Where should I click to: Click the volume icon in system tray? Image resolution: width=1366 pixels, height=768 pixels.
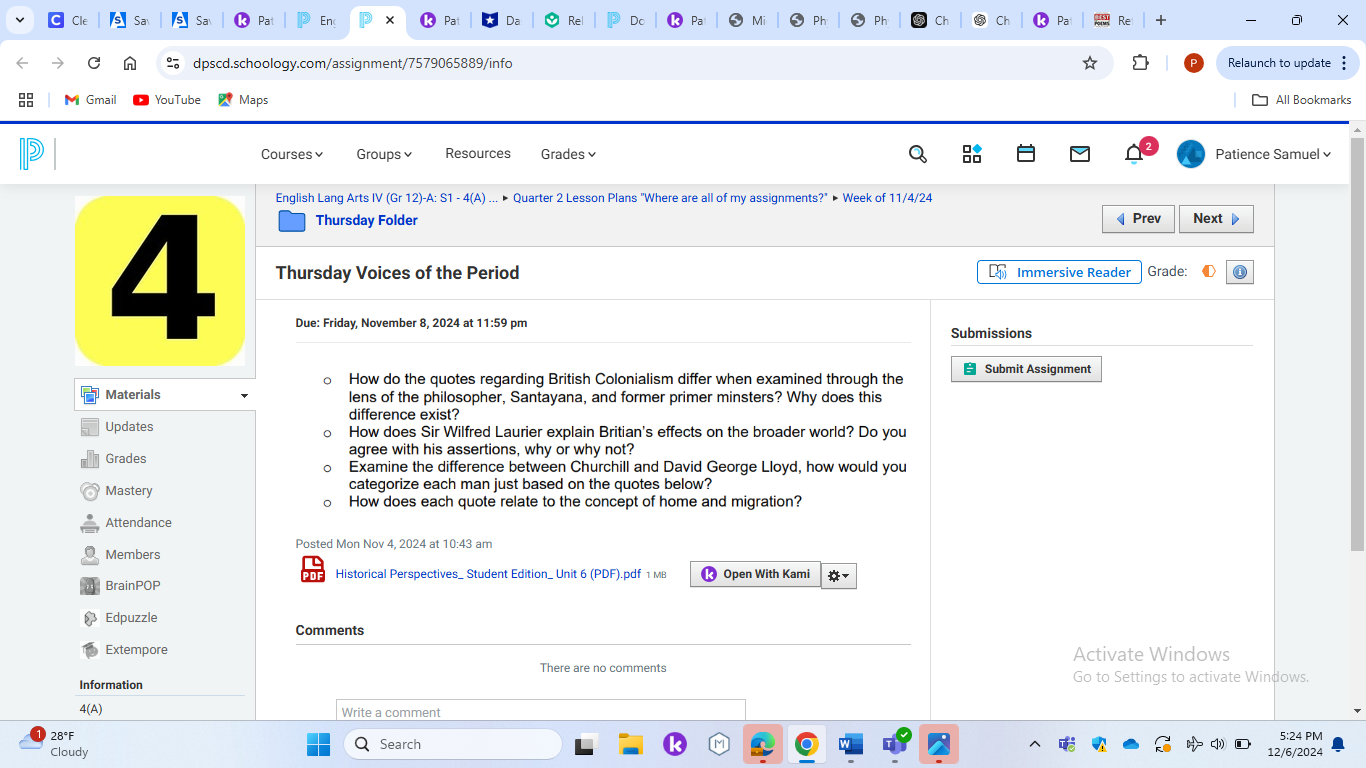point(1218,744)
